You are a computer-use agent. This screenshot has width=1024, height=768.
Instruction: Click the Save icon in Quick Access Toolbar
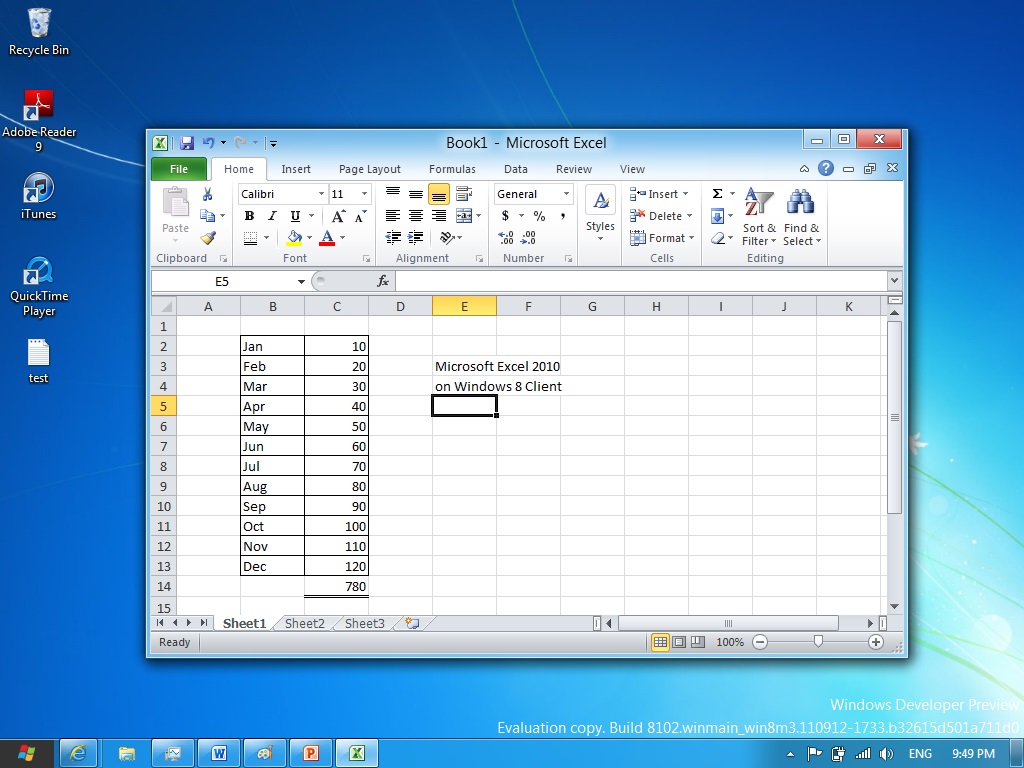(x=187, y=143)
